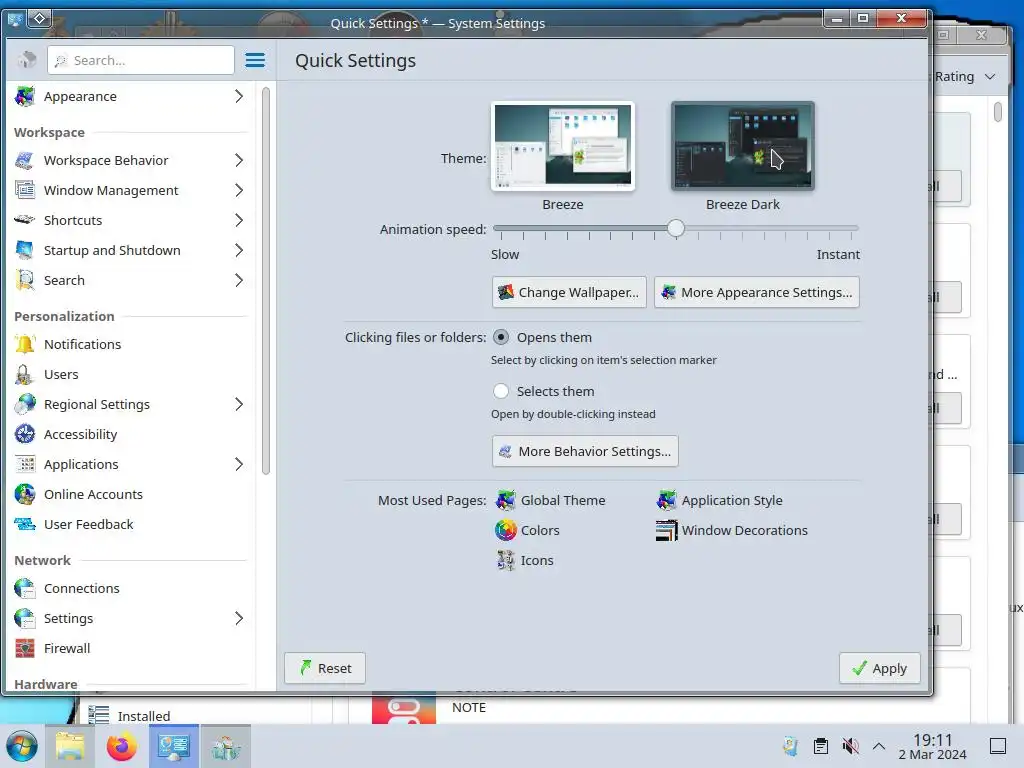Open the Rating dropdown in background window

click(x=965, y=76)
